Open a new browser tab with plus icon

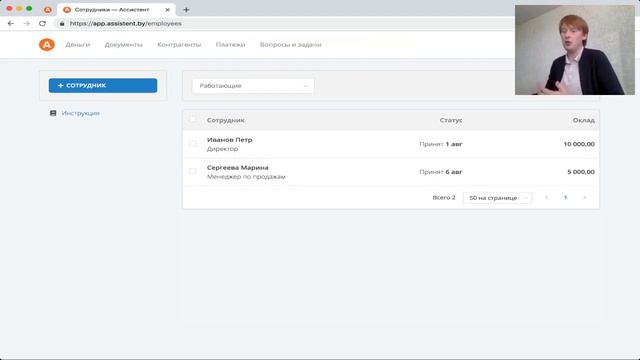point(186,10)
